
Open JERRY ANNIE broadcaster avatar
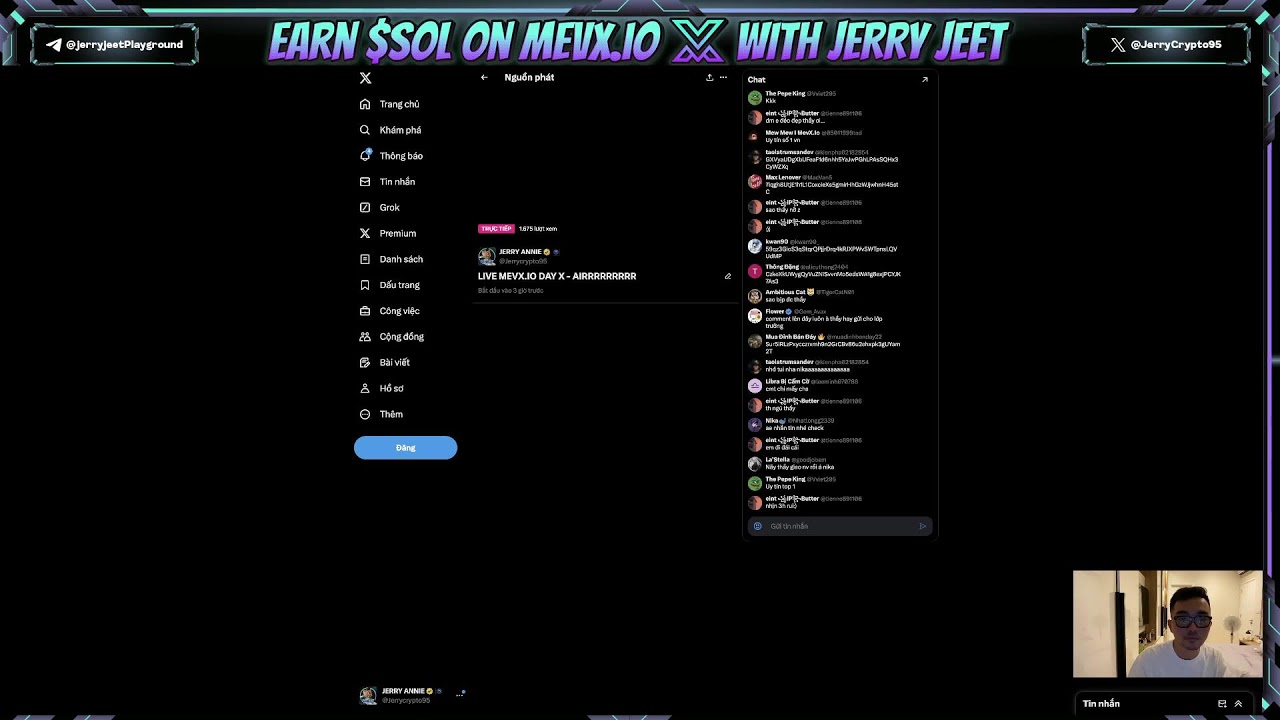[x=487, y=256]
